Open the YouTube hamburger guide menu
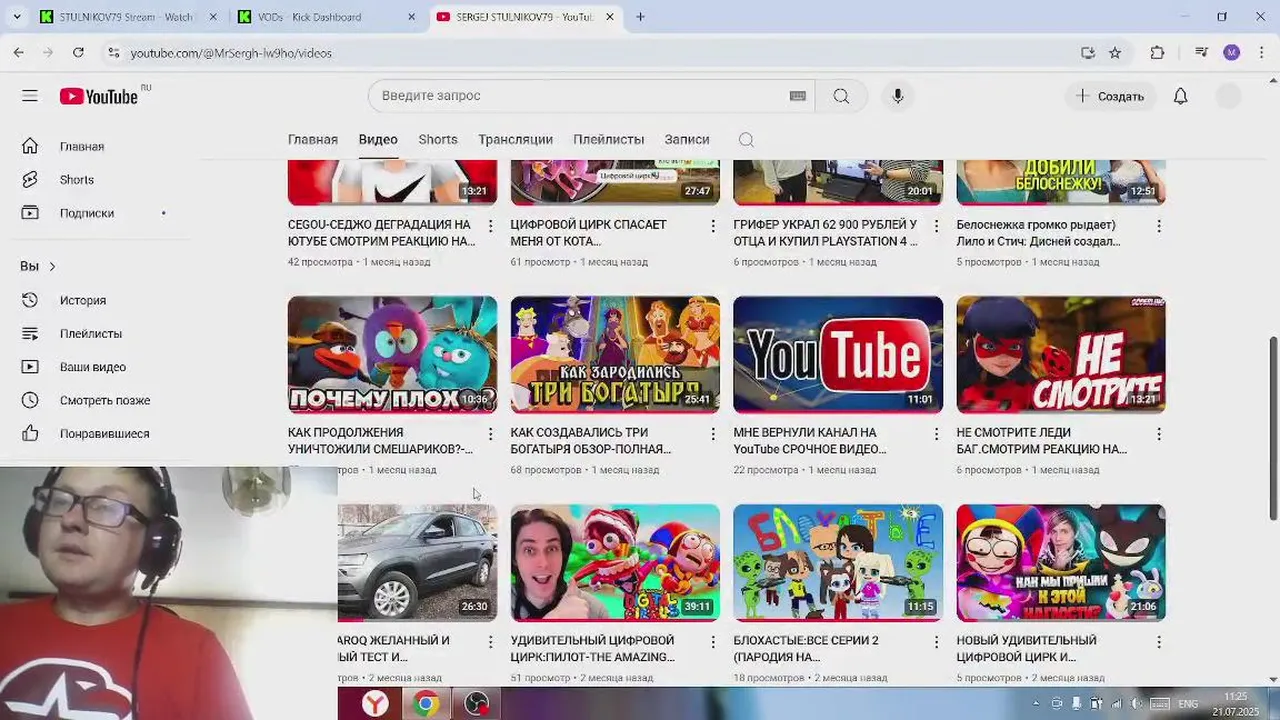 pos(30,96)
